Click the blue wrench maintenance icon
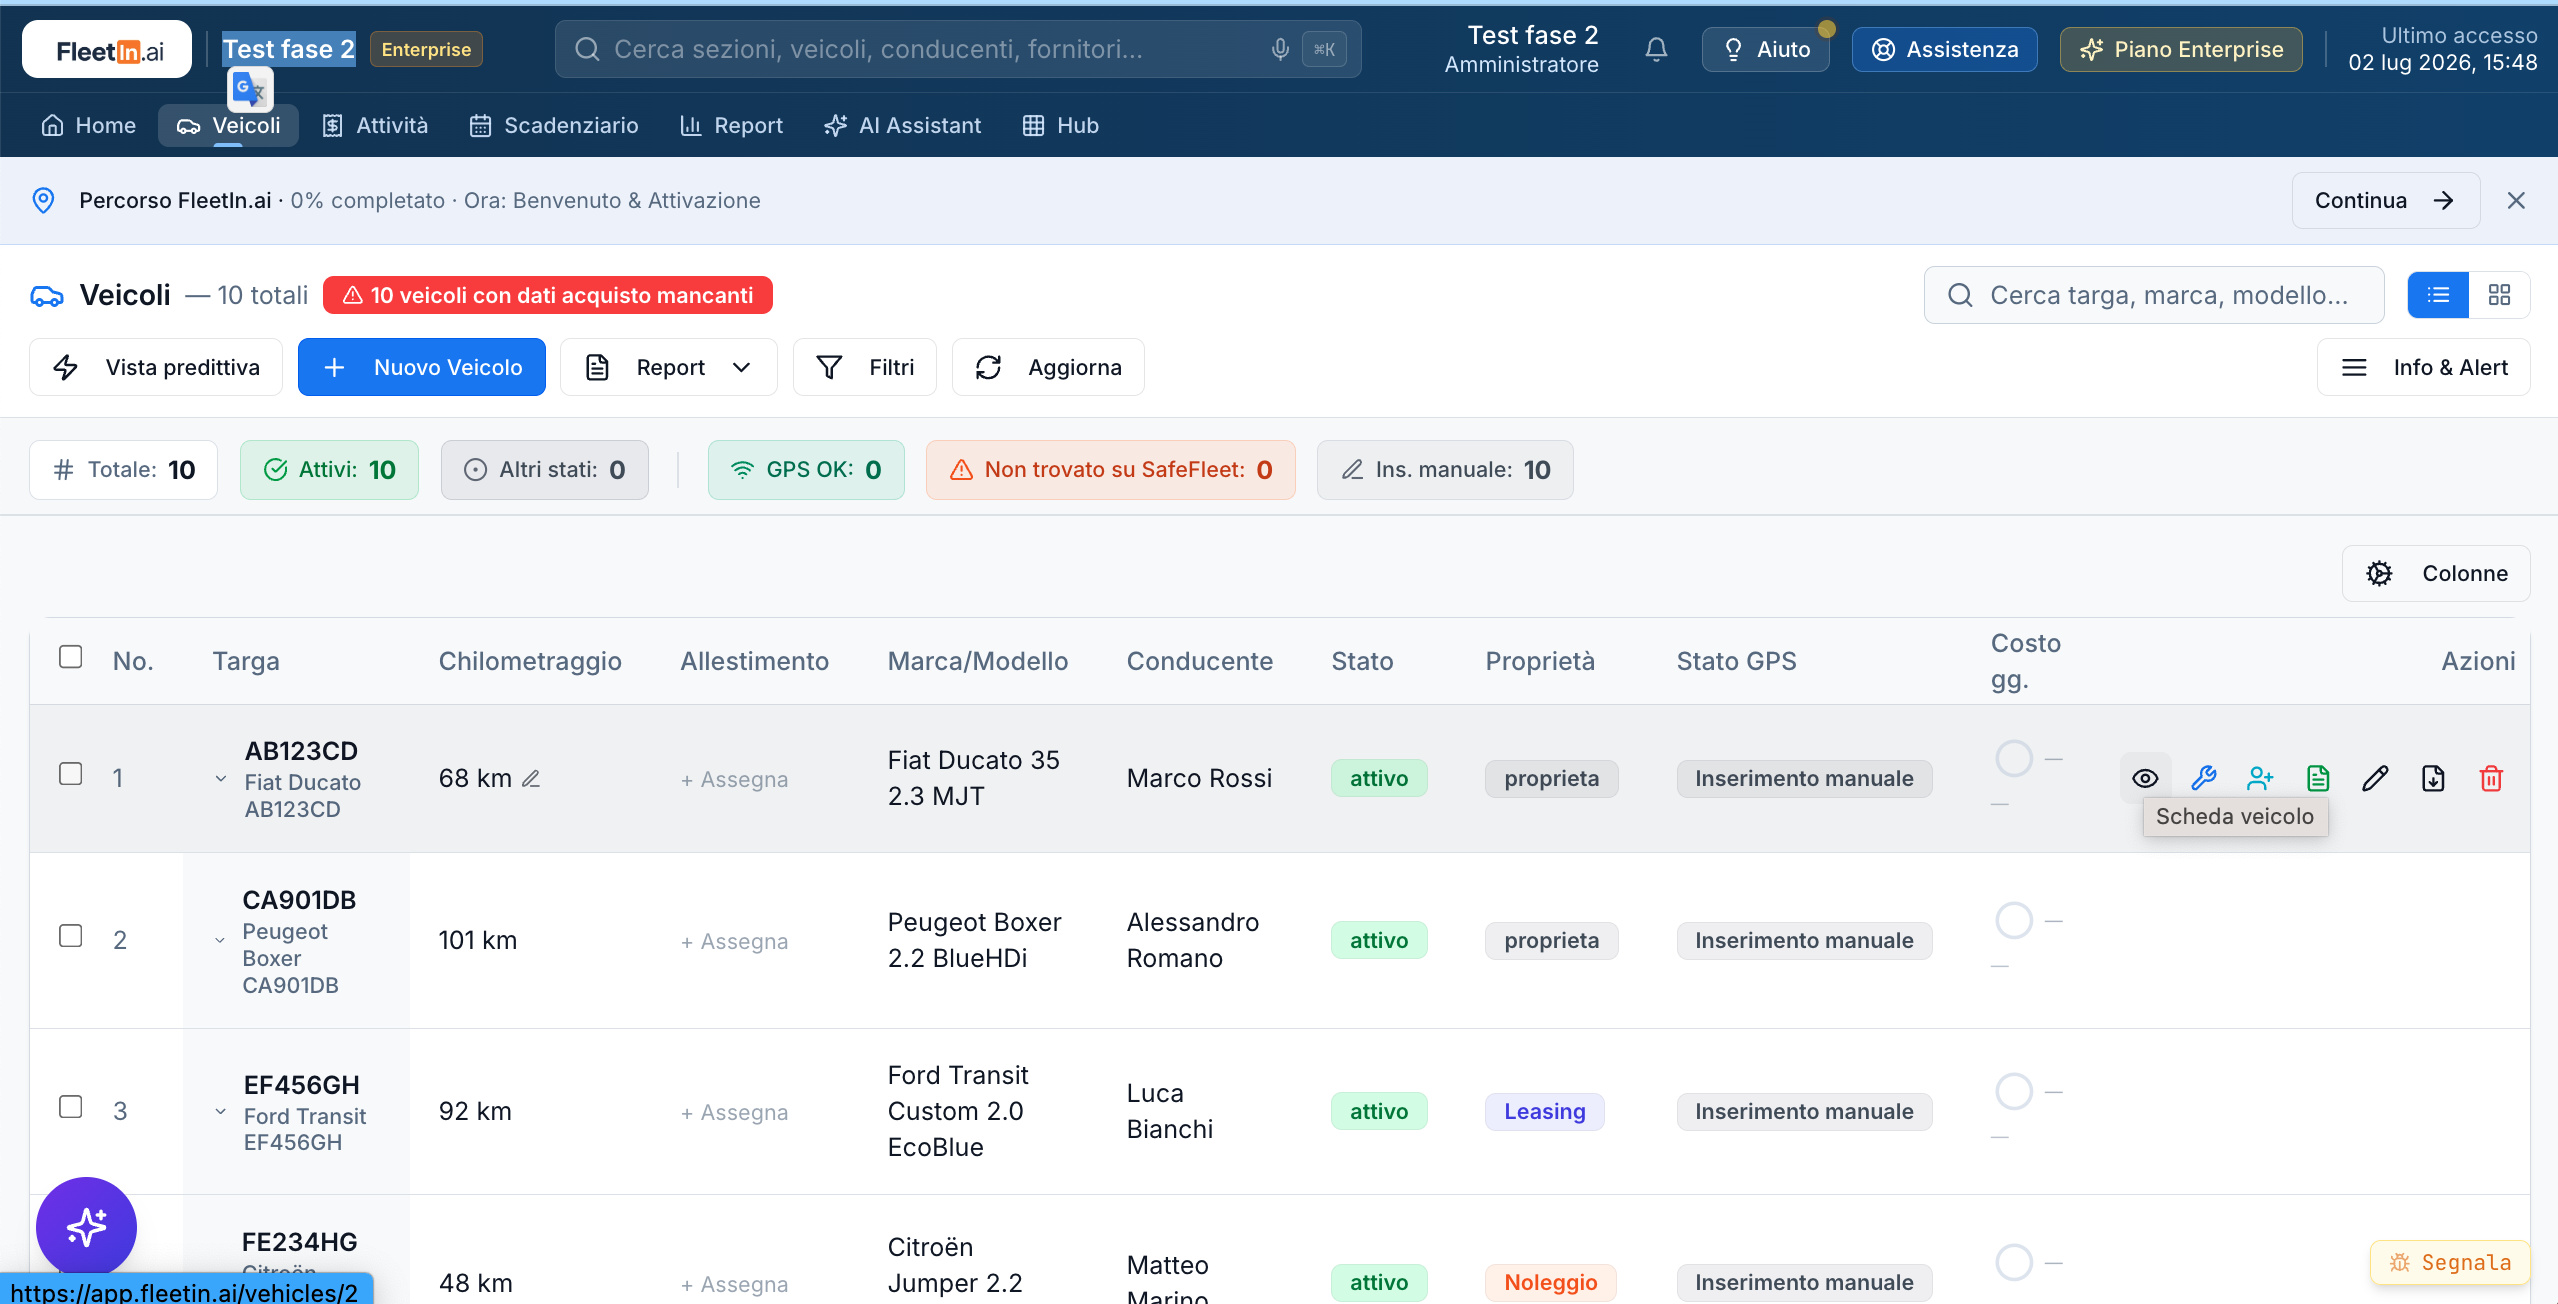Viewport: 2558px width, 1304px height. [2203, 778]
